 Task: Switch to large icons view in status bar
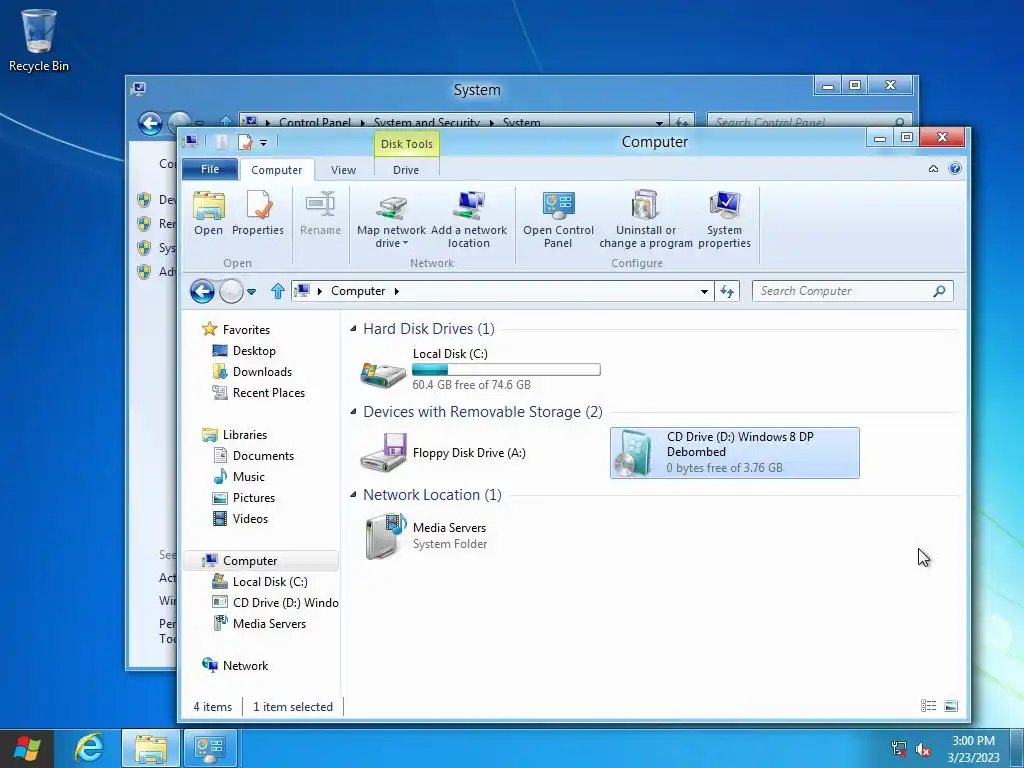pos(951,706)
